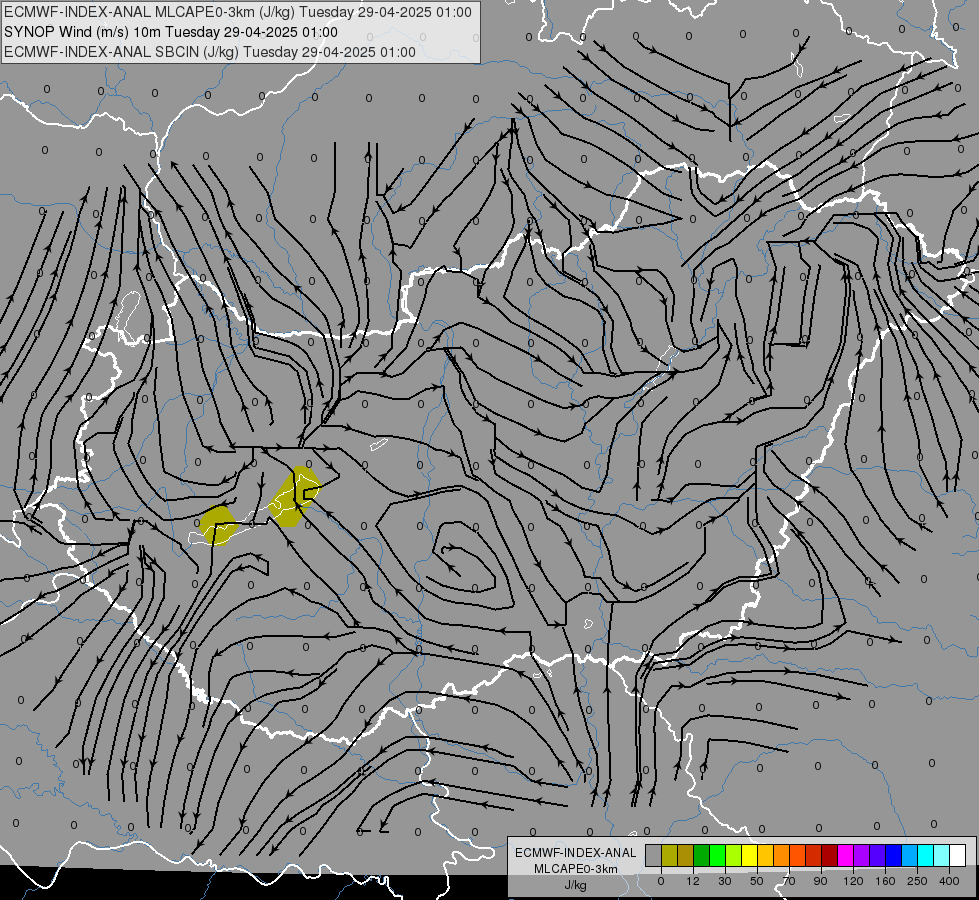Pick the pure blue legend swatch after 160
Viewport: 979px width, 900px height.
pos(893,855)
